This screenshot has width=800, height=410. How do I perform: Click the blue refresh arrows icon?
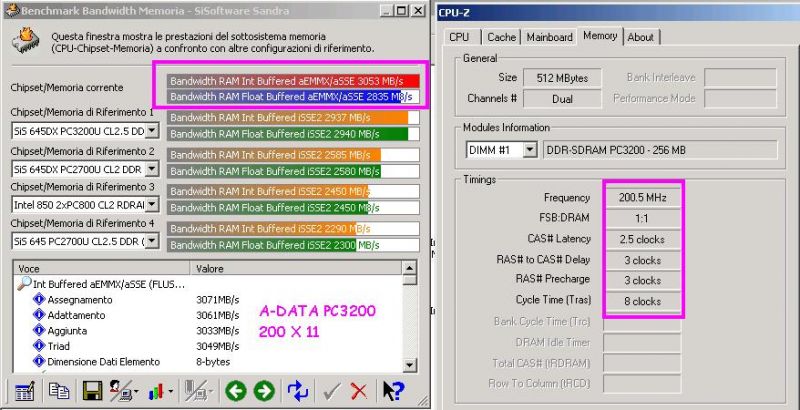298,391
